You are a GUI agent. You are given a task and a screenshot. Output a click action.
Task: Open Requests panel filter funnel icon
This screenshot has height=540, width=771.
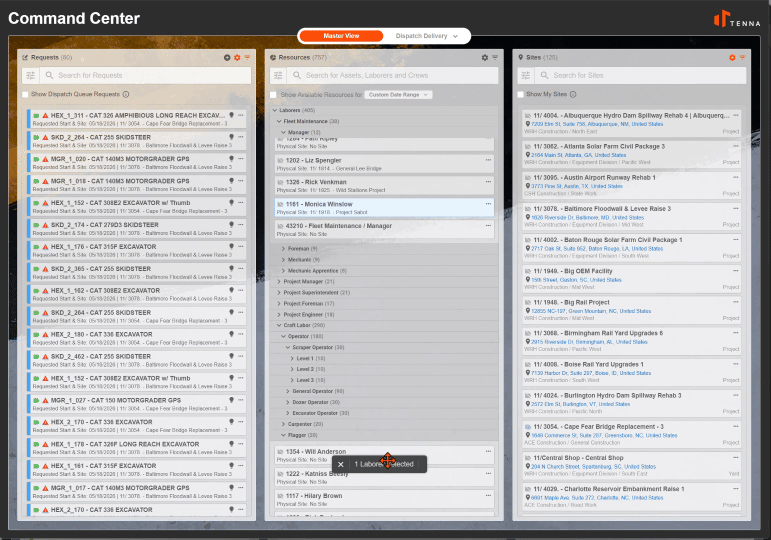[x=247, y=58]
